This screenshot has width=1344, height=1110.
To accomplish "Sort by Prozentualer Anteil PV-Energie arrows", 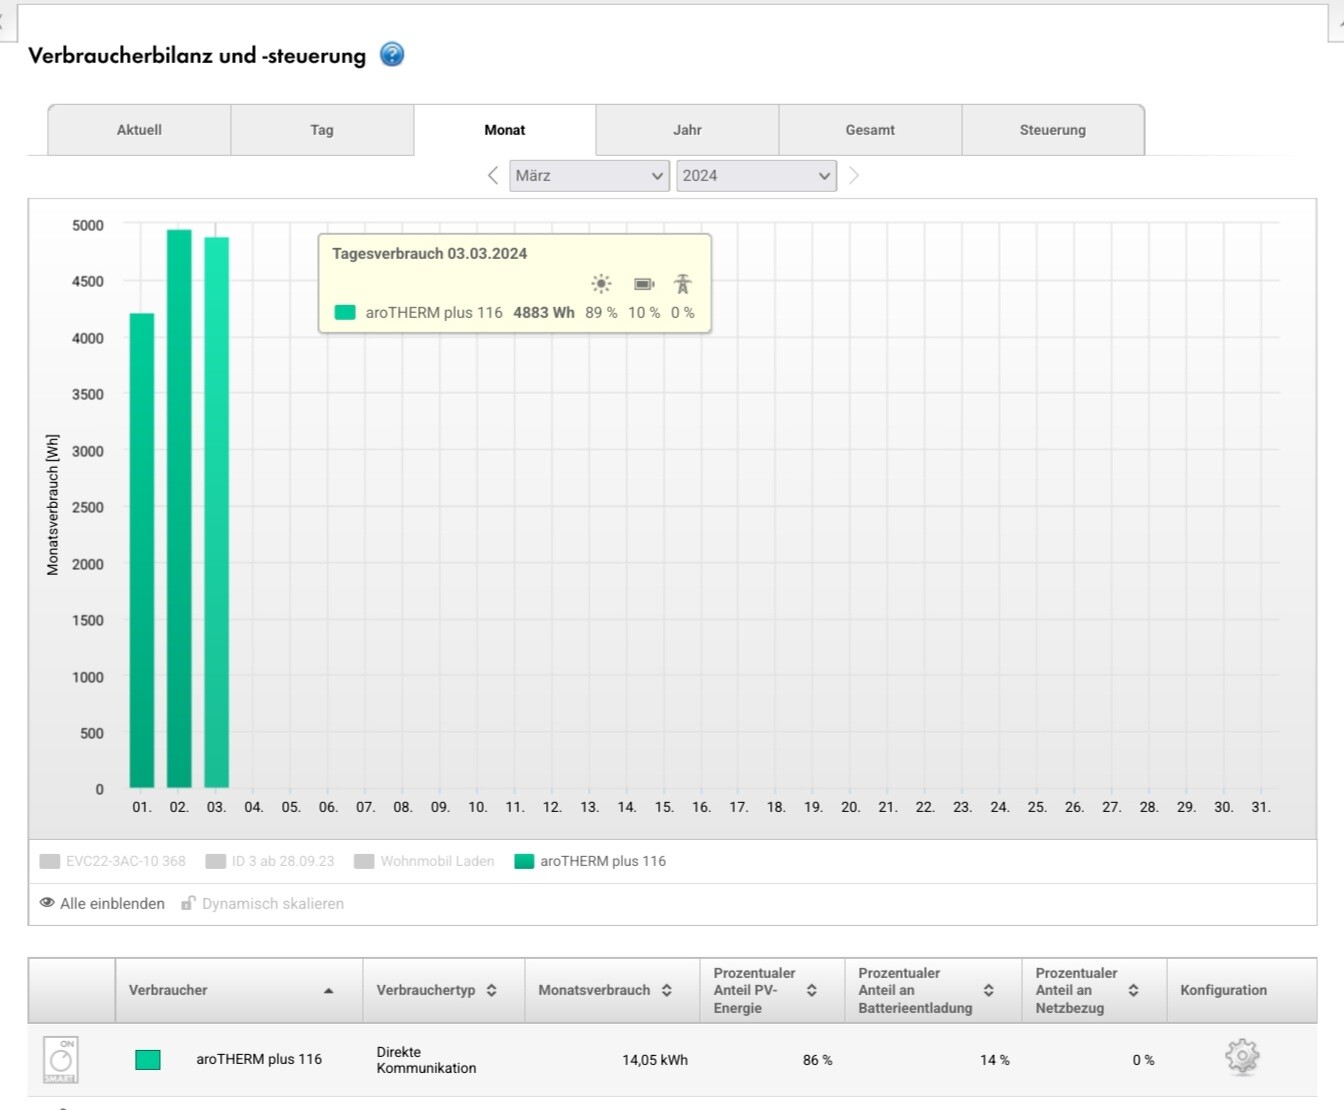I will coord(811,990).
